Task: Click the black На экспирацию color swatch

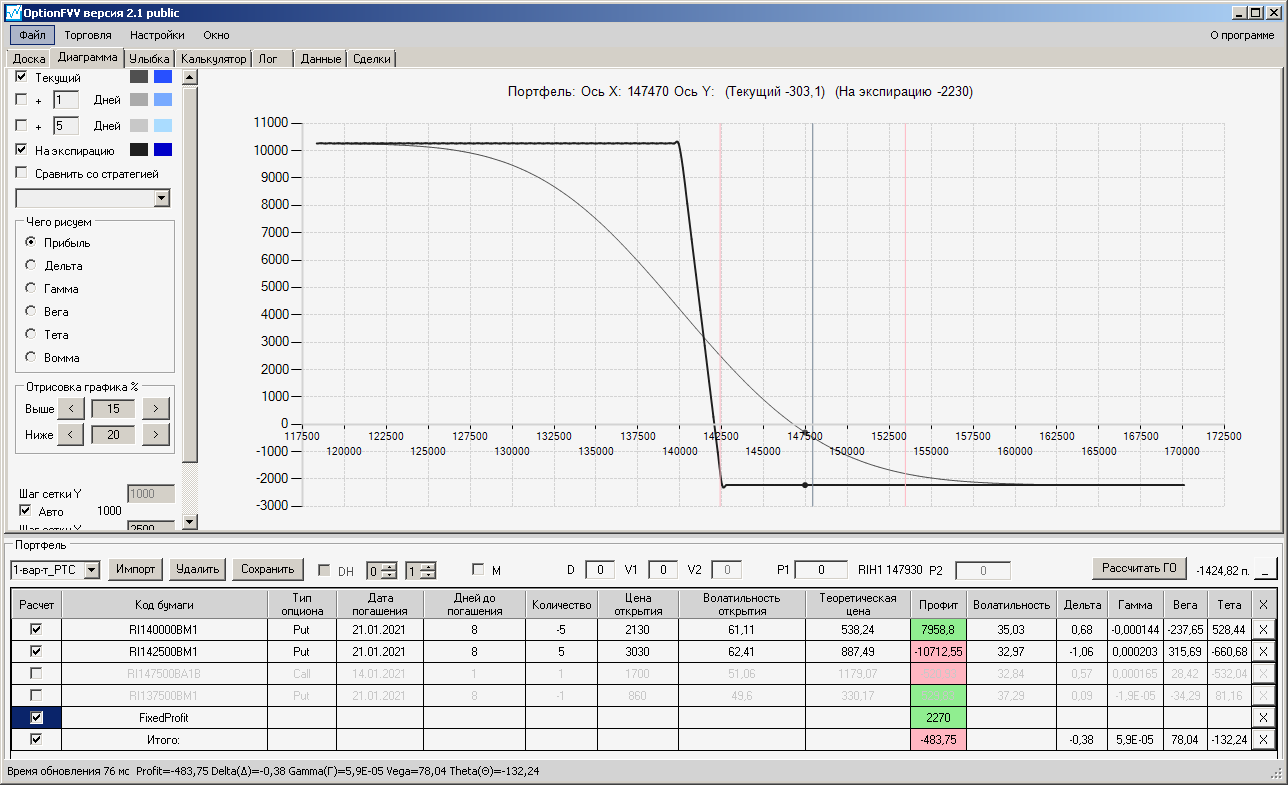Action: (139, 150)
